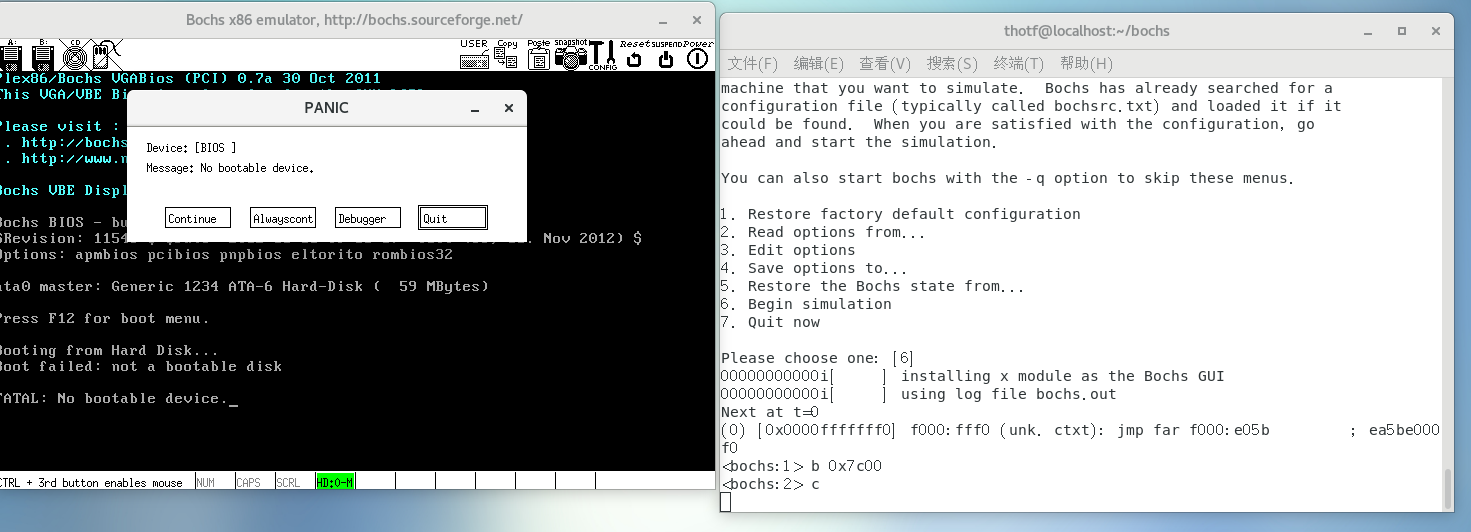
Task: Open the 编辑(E) menu in terminal
Action: coord(819,64)
